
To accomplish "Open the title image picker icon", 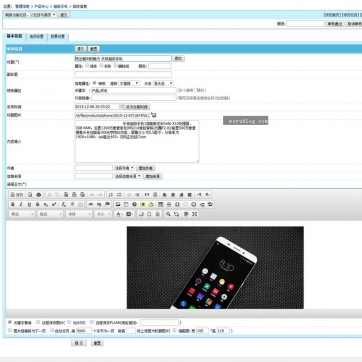I will (153, 115).
